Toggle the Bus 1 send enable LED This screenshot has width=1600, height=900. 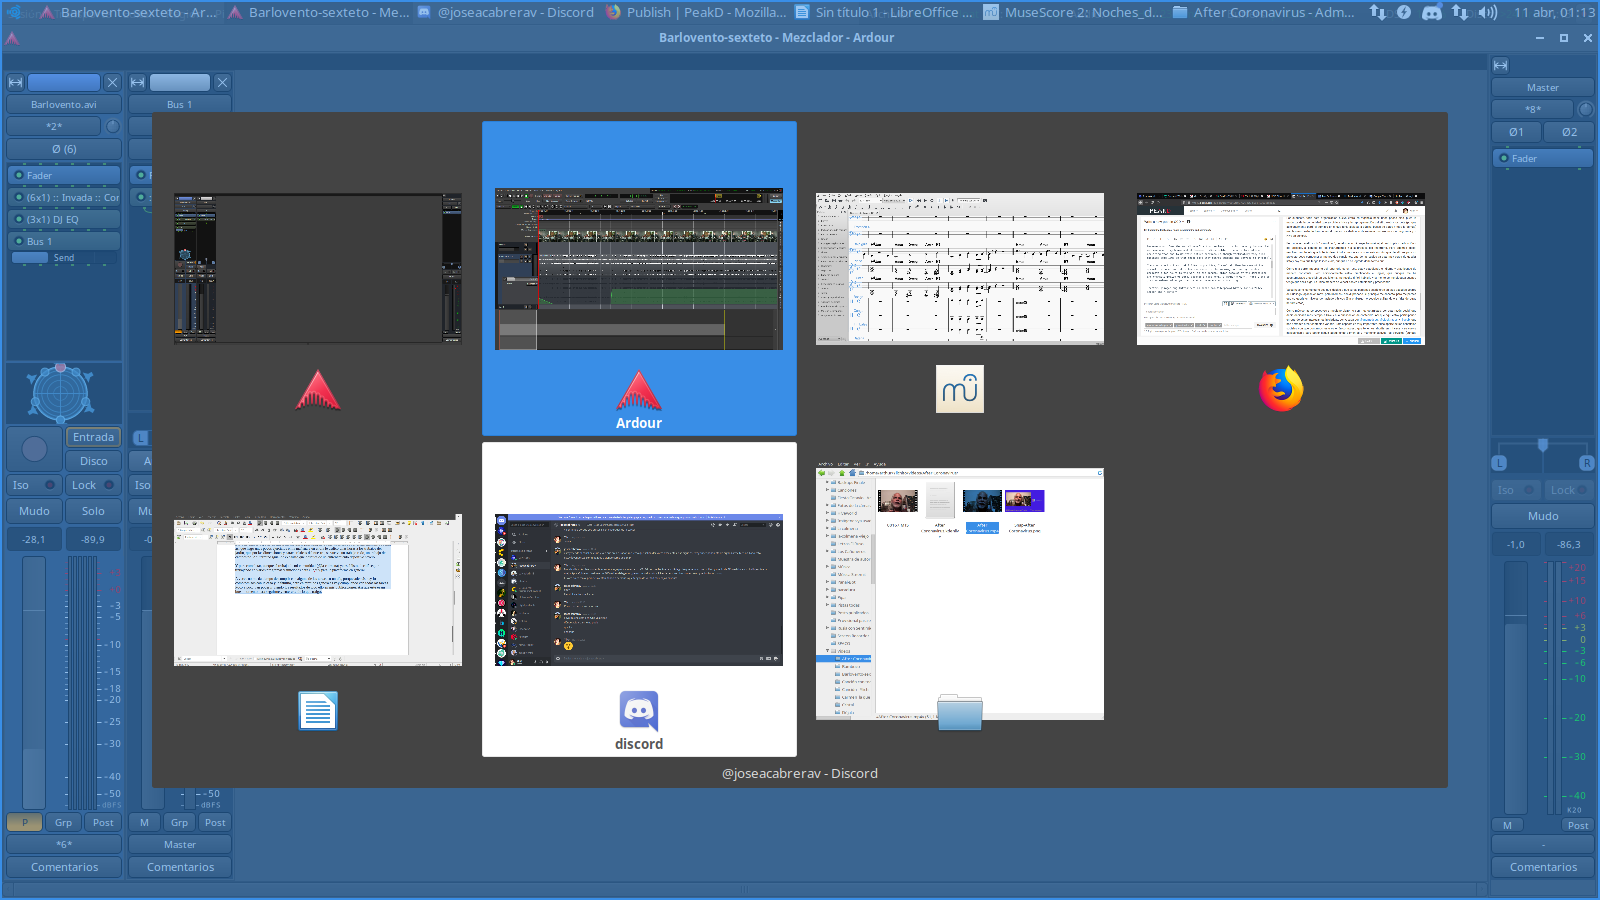pos(19,241)
